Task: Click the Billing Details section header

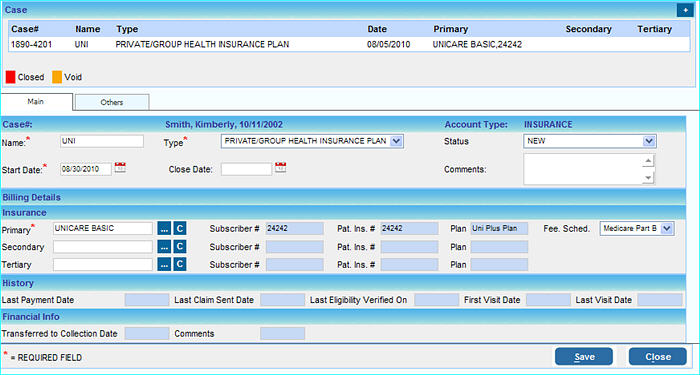Action: (x=343, y=197)
